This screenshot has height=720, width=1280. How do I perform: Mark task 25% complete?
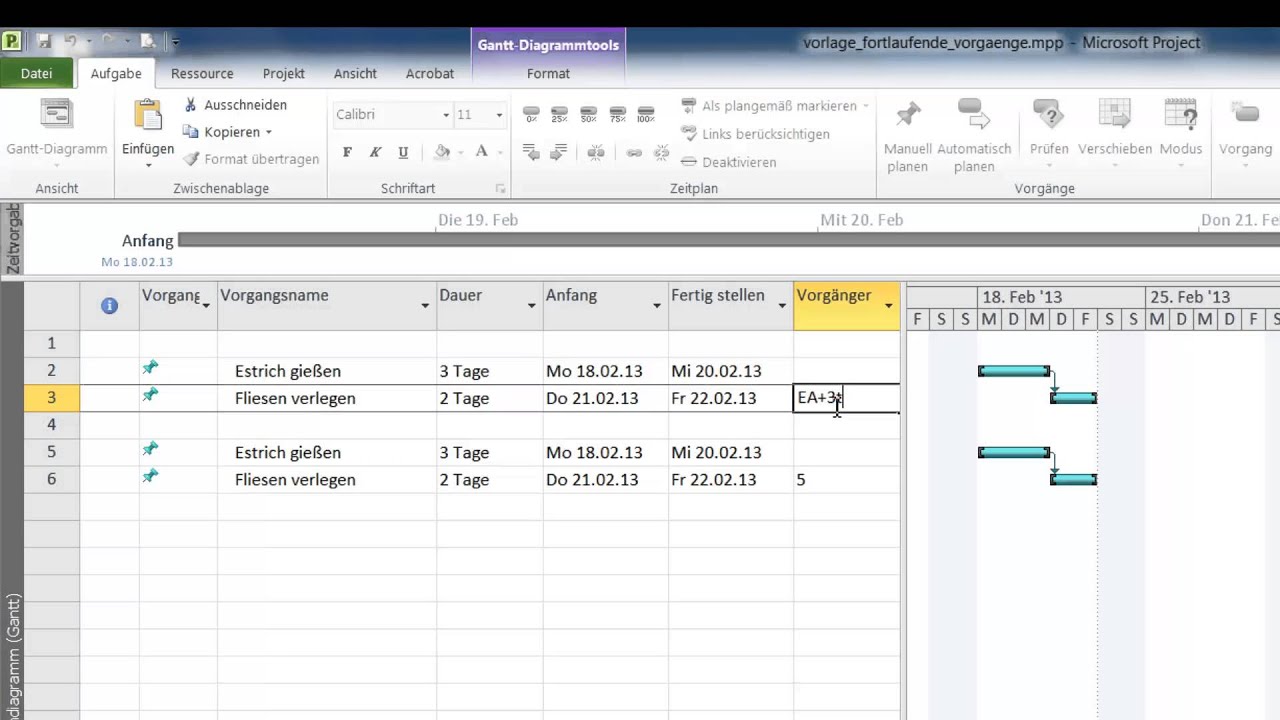click(559, 114)
